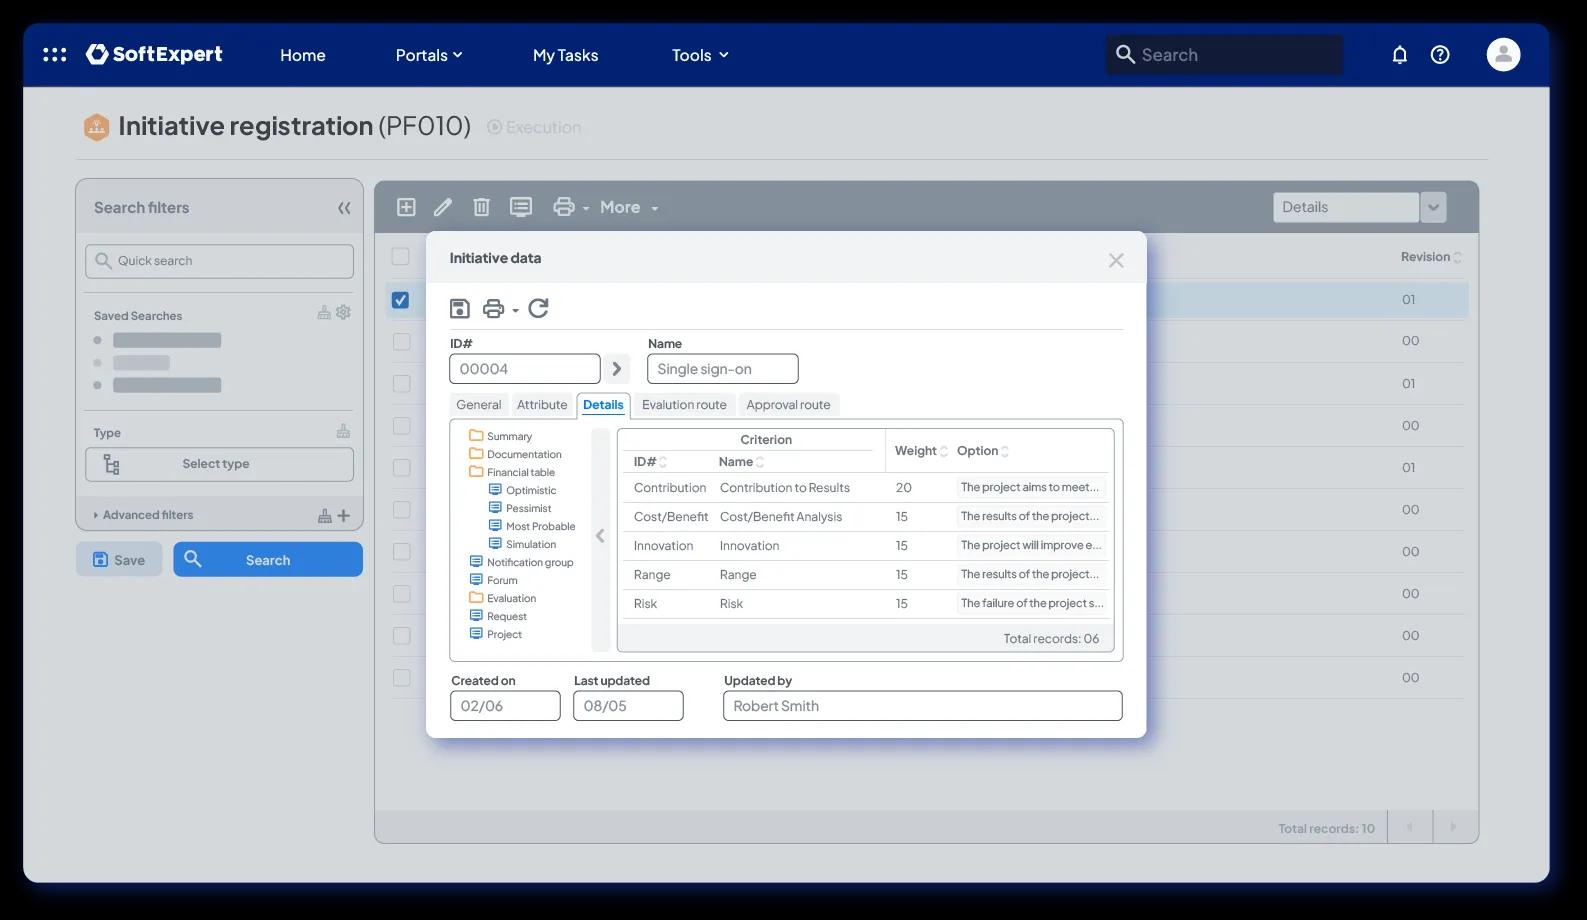The height and width of the screenshot is (920, 1587).
Task: Switch to the Attribute tab
Action: tap(542, 405)
